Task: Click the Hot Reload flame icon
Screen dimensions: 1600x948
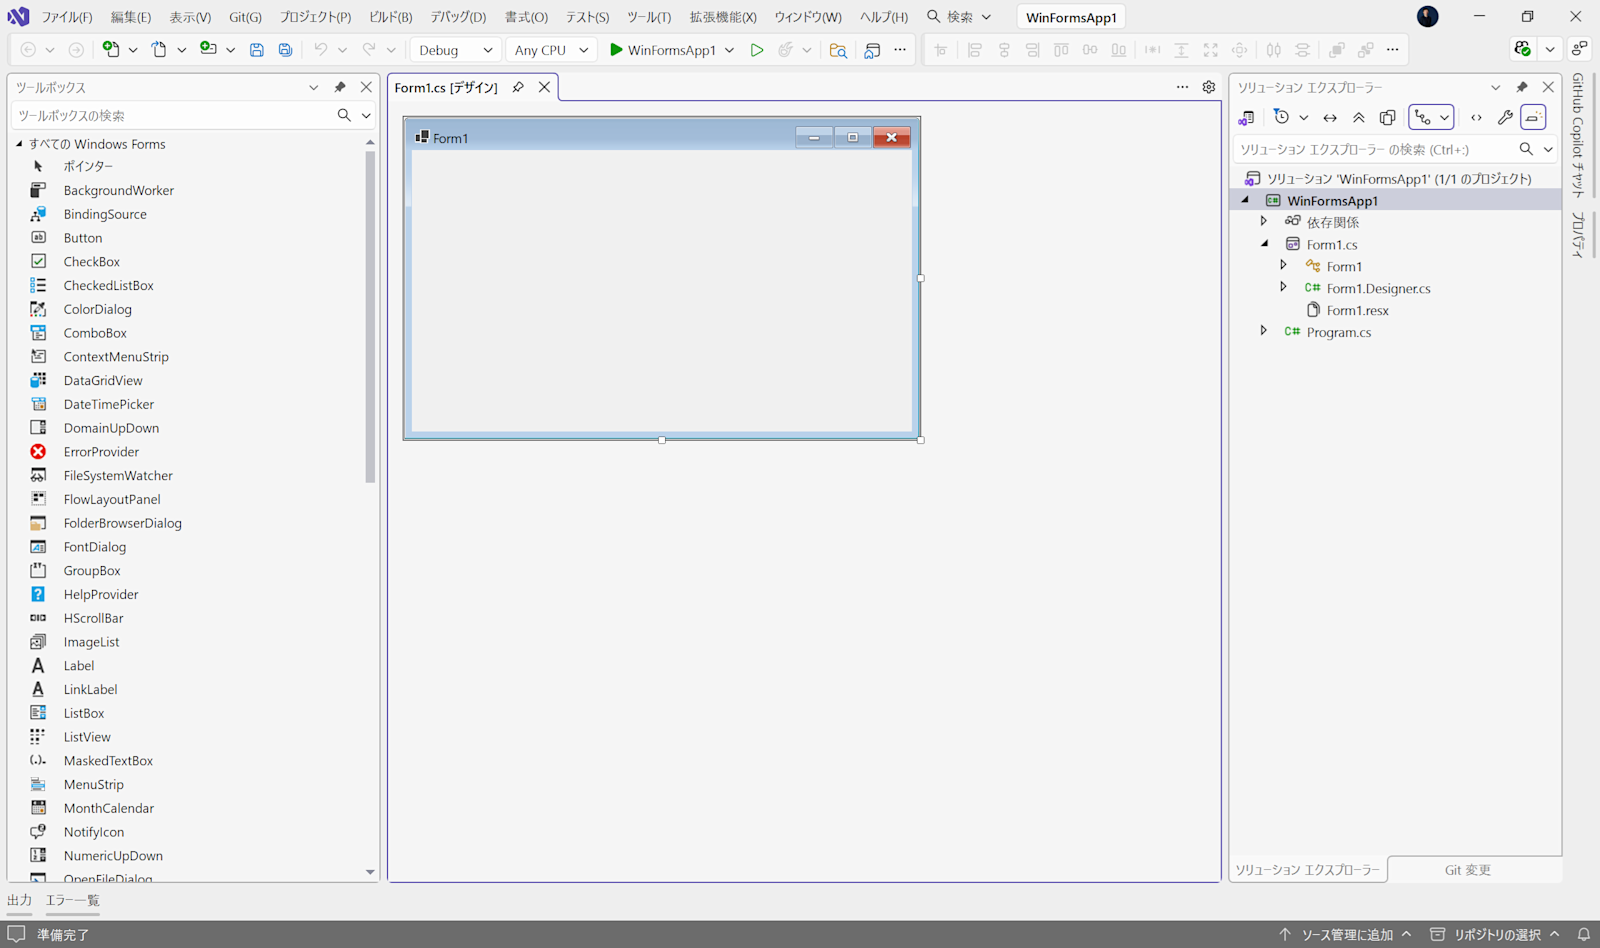Action: tap(786, 50)
